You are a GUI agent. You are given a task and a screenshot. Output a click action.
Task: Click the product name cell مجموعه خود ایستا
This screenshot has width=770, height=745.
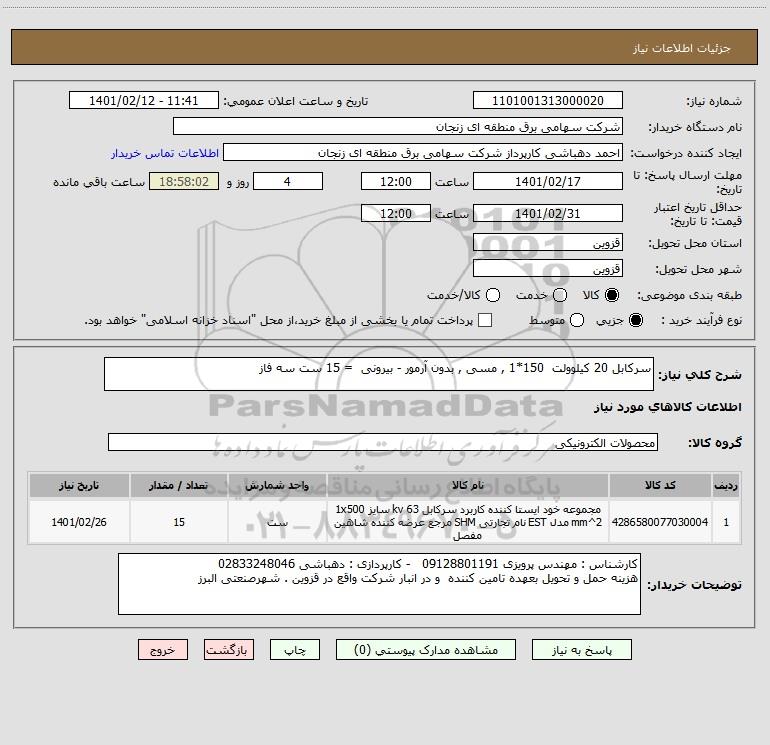coord(468,522)
